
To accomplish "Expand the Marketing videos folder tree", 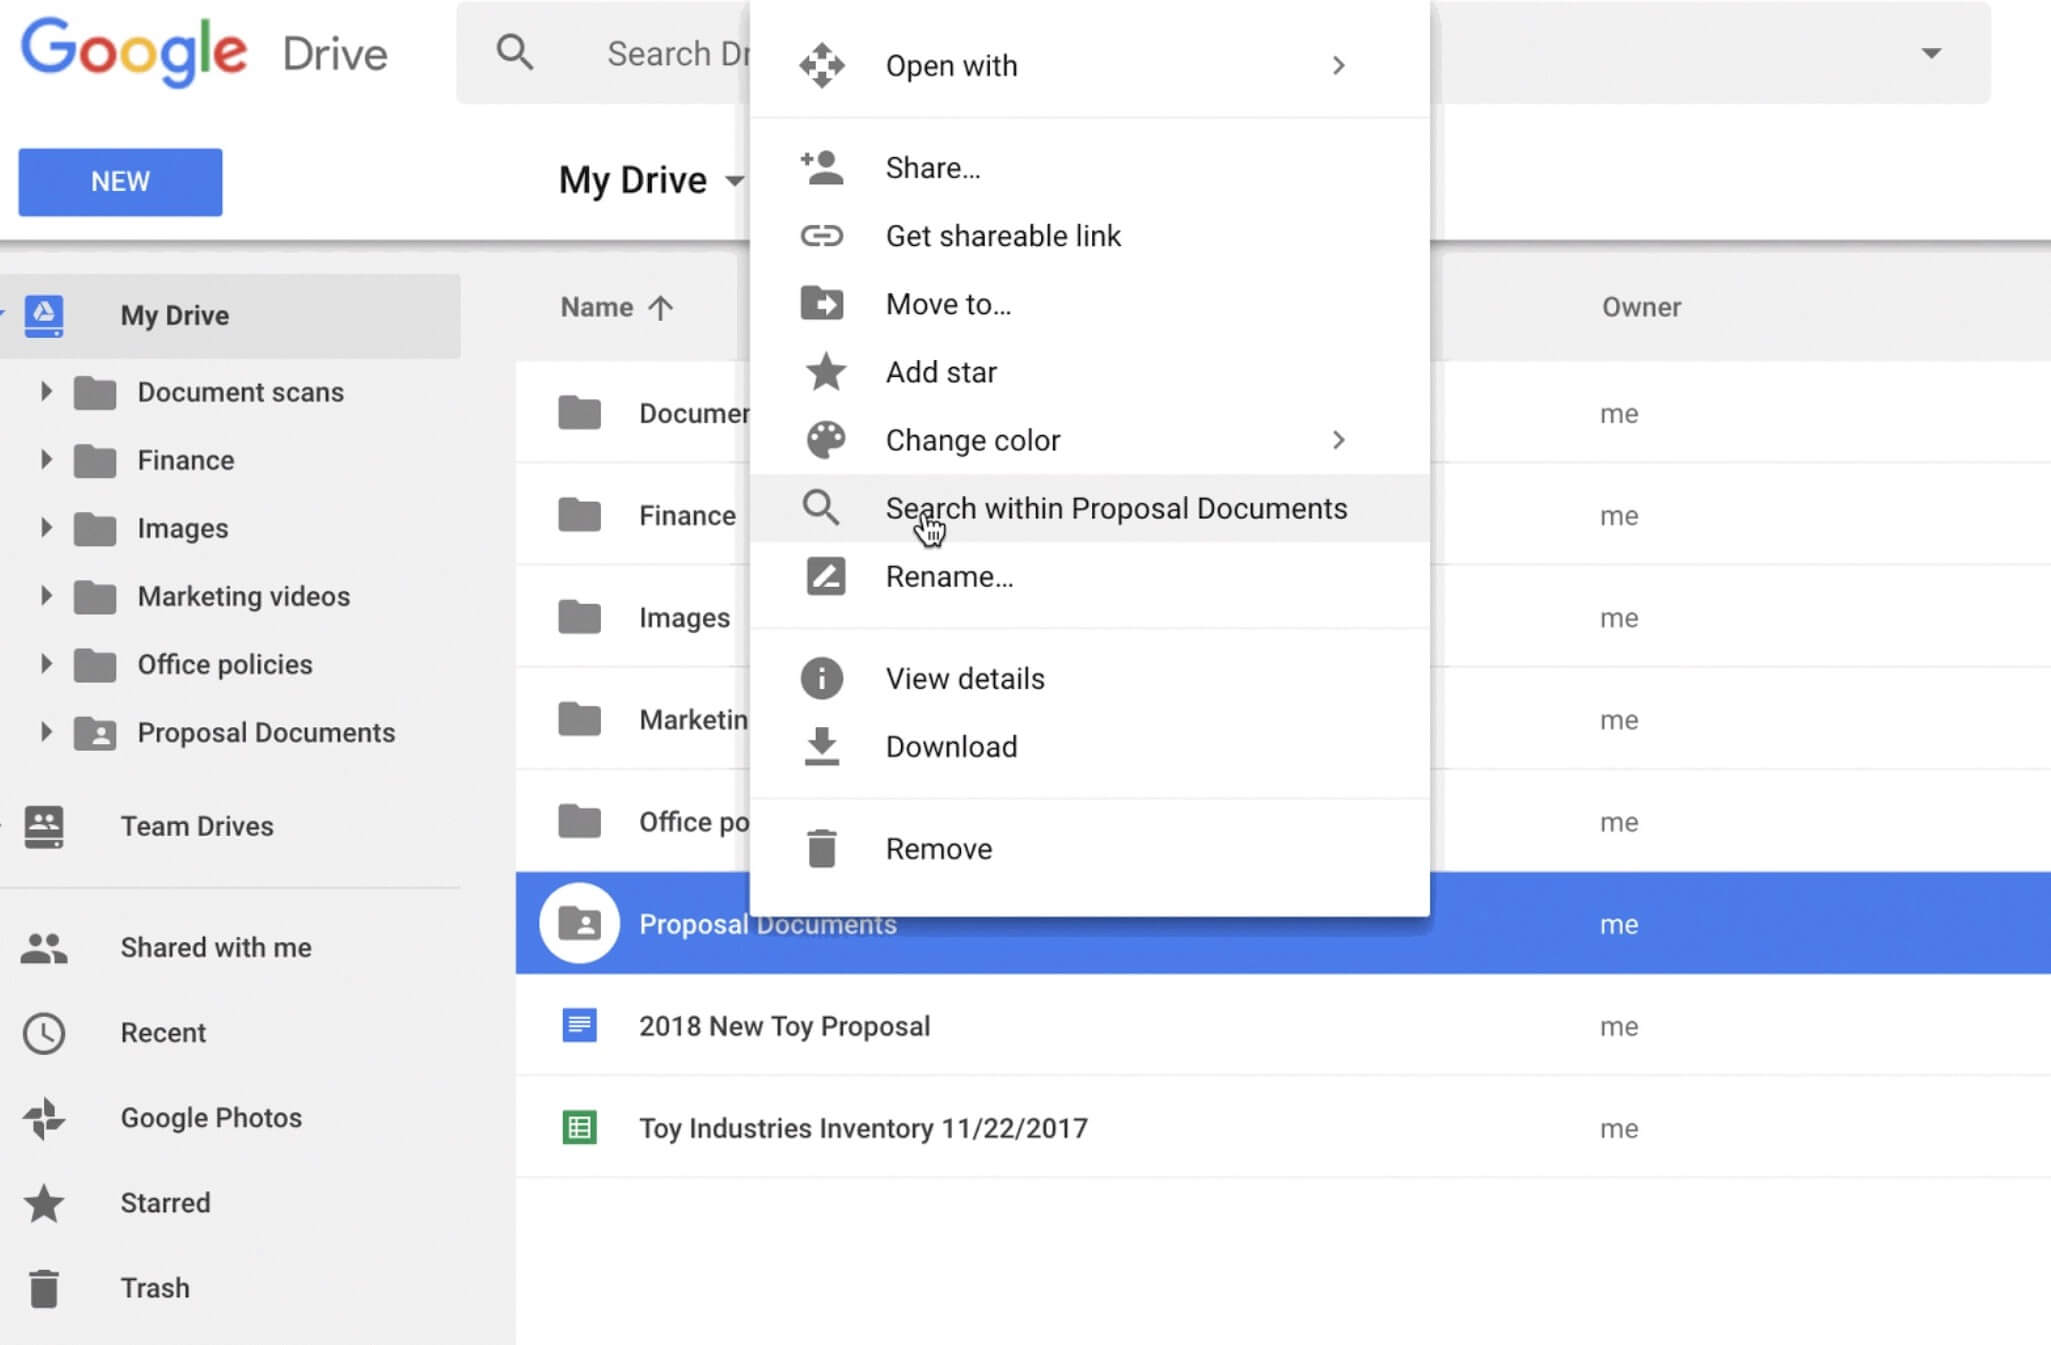I will pyautogui.click(x=45, y=595).
